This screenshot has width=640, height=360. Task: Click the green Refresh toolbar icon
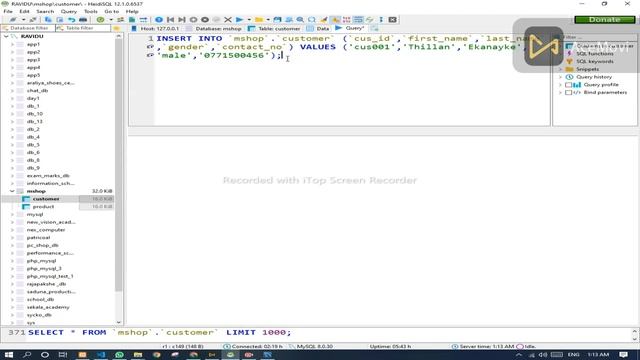pyautogui.click(x=100, y=20)
